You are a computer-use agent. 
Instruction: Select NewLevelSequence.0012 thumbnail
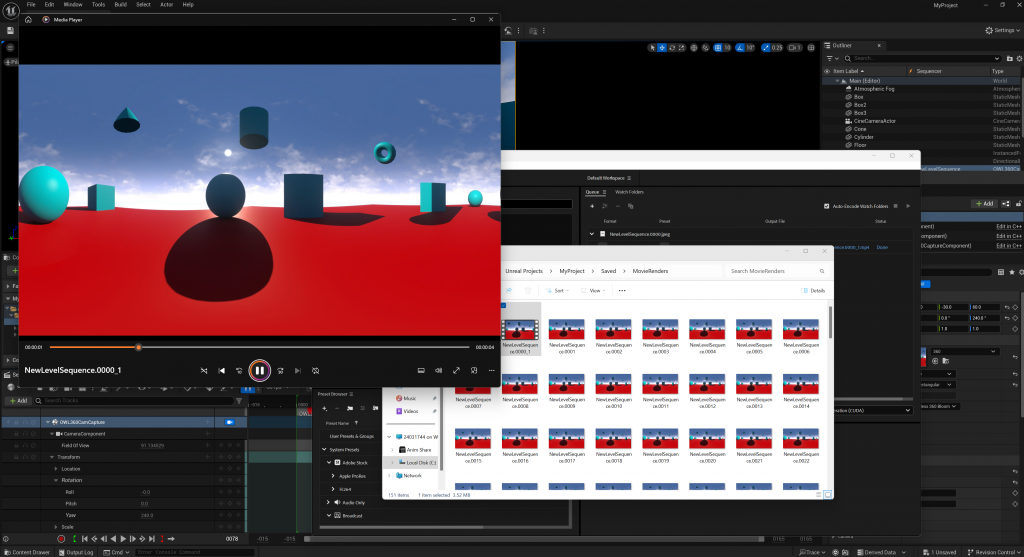707,392
